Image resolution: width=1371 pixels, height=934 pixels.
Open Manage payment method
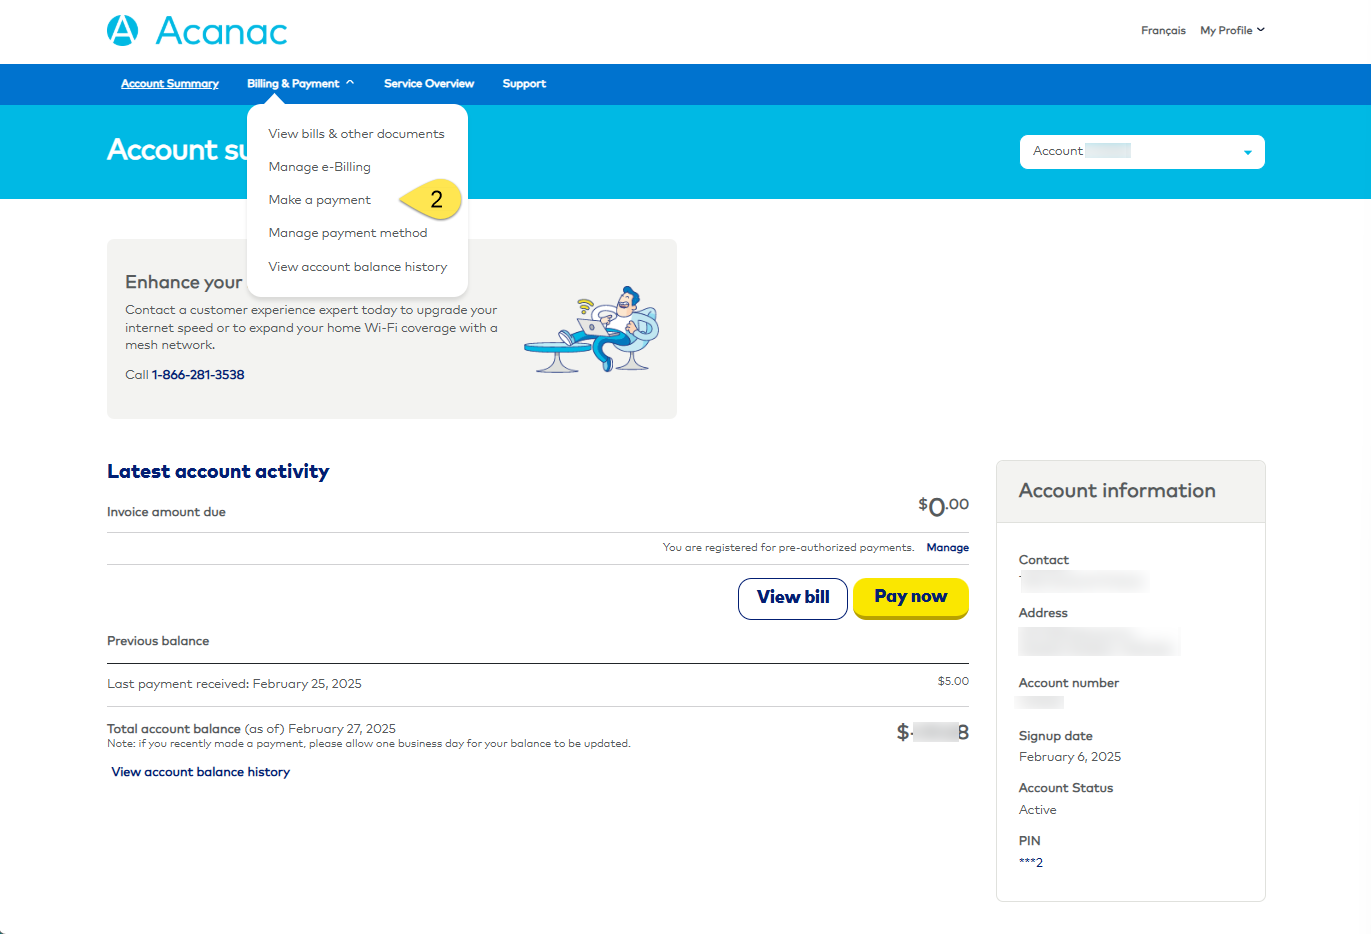[x=347, y=233]
